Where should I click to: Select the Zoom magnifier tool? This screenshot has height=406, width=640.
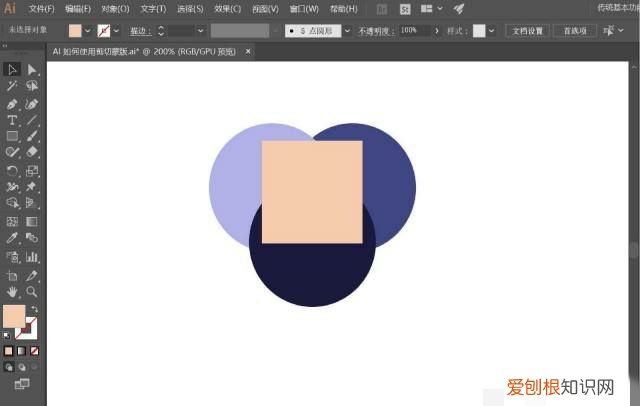click(32, 292)
